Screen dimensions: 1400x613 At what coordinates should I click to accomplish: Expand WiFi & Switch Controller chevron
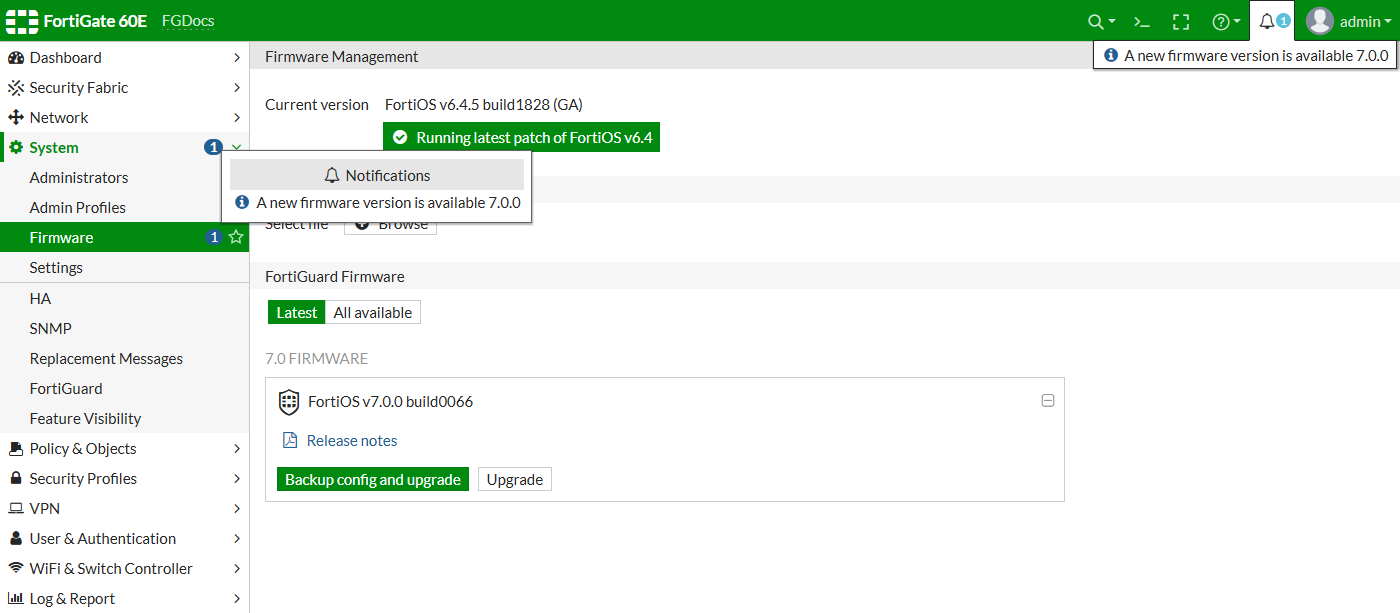pos(237,568)
